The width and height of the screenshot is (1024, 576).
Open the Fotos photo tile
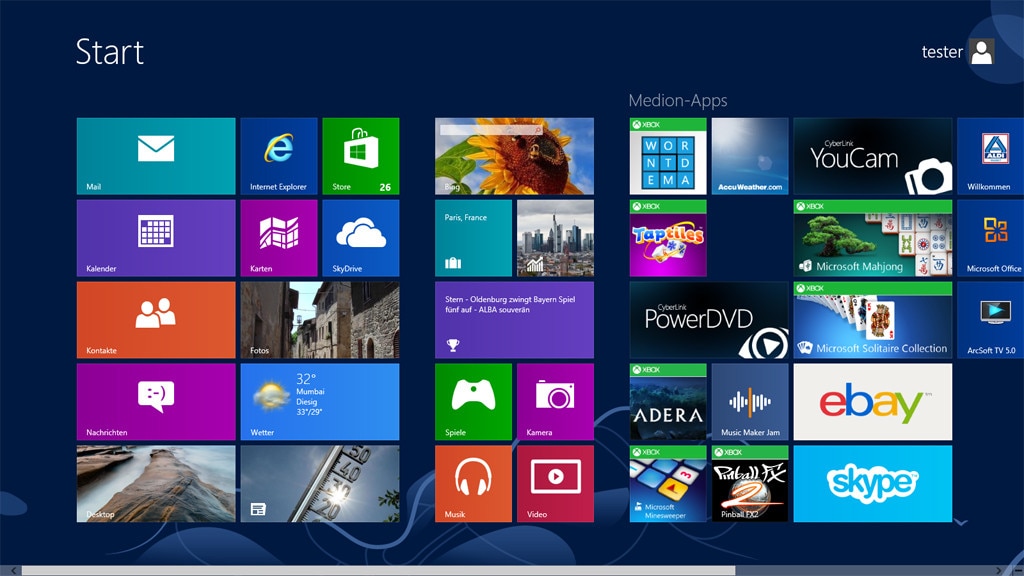[319, 320]
